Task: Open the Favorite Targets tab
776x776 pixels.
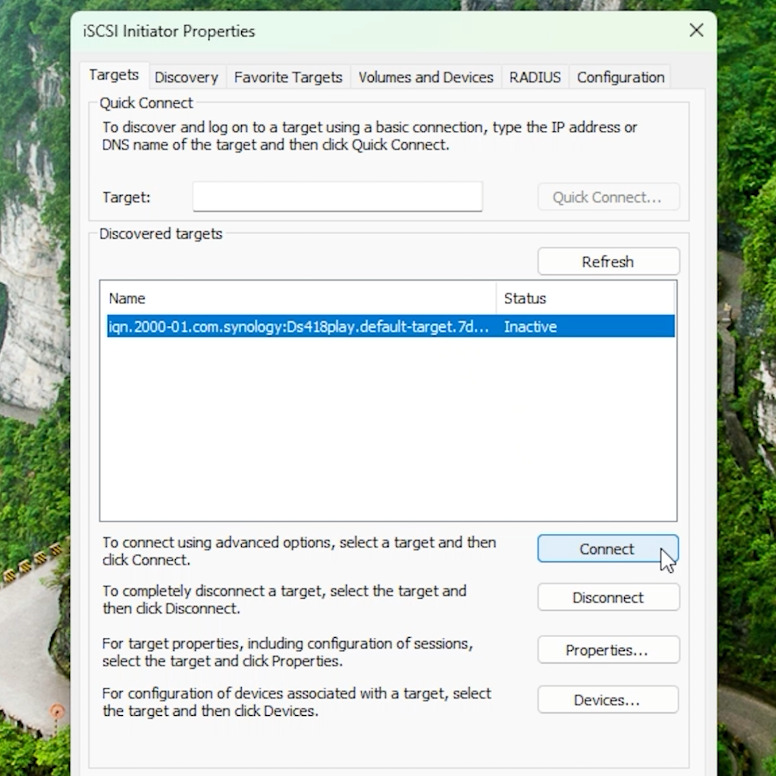Action: [x=288, y=77]
